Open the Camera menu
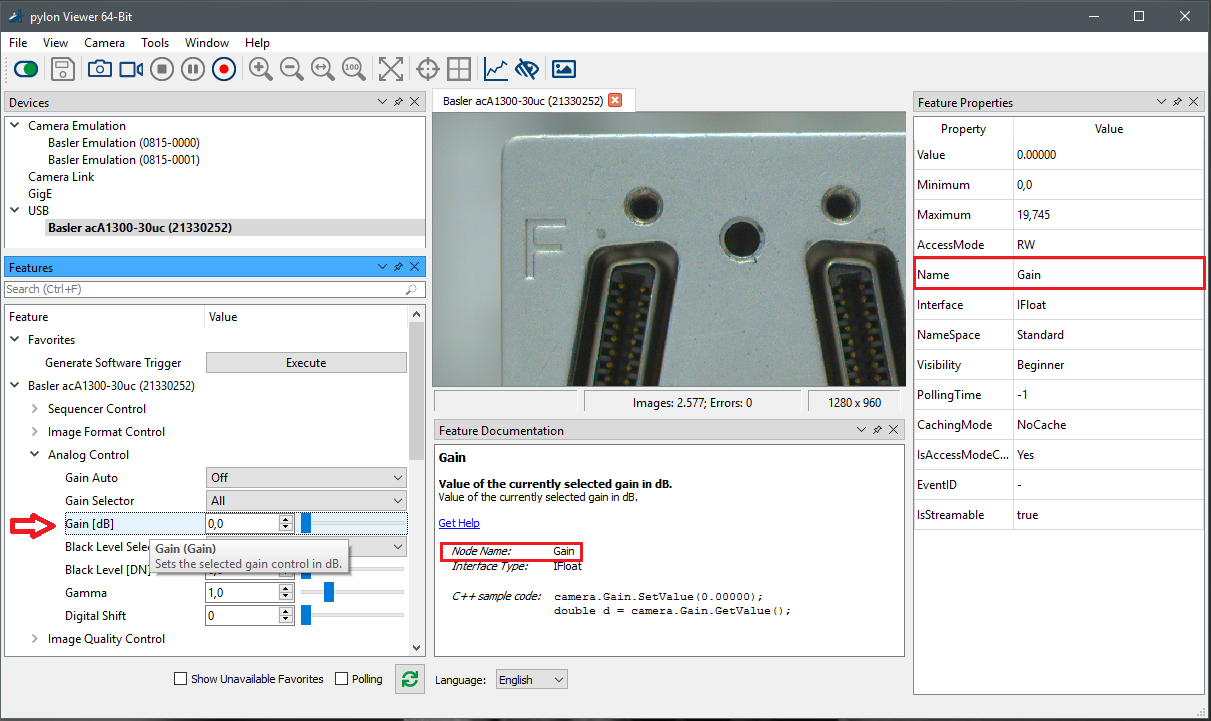 (104, 43)
